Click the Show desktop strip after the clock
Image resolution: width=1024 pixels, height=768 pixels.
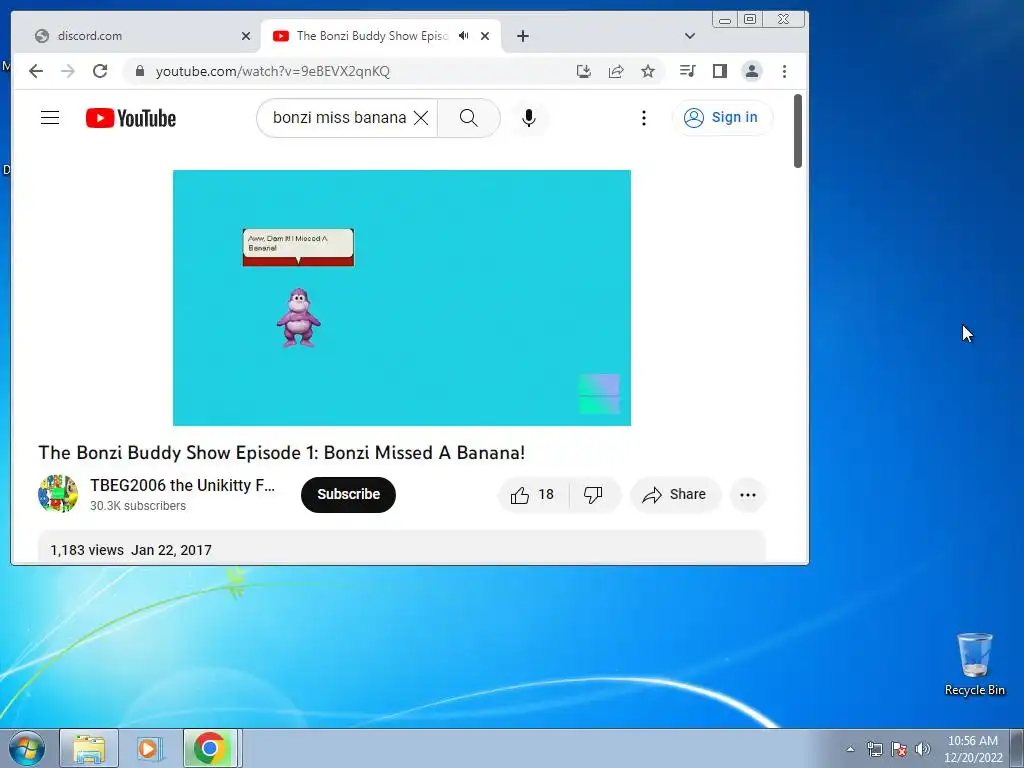click(x=1017, y=748)
